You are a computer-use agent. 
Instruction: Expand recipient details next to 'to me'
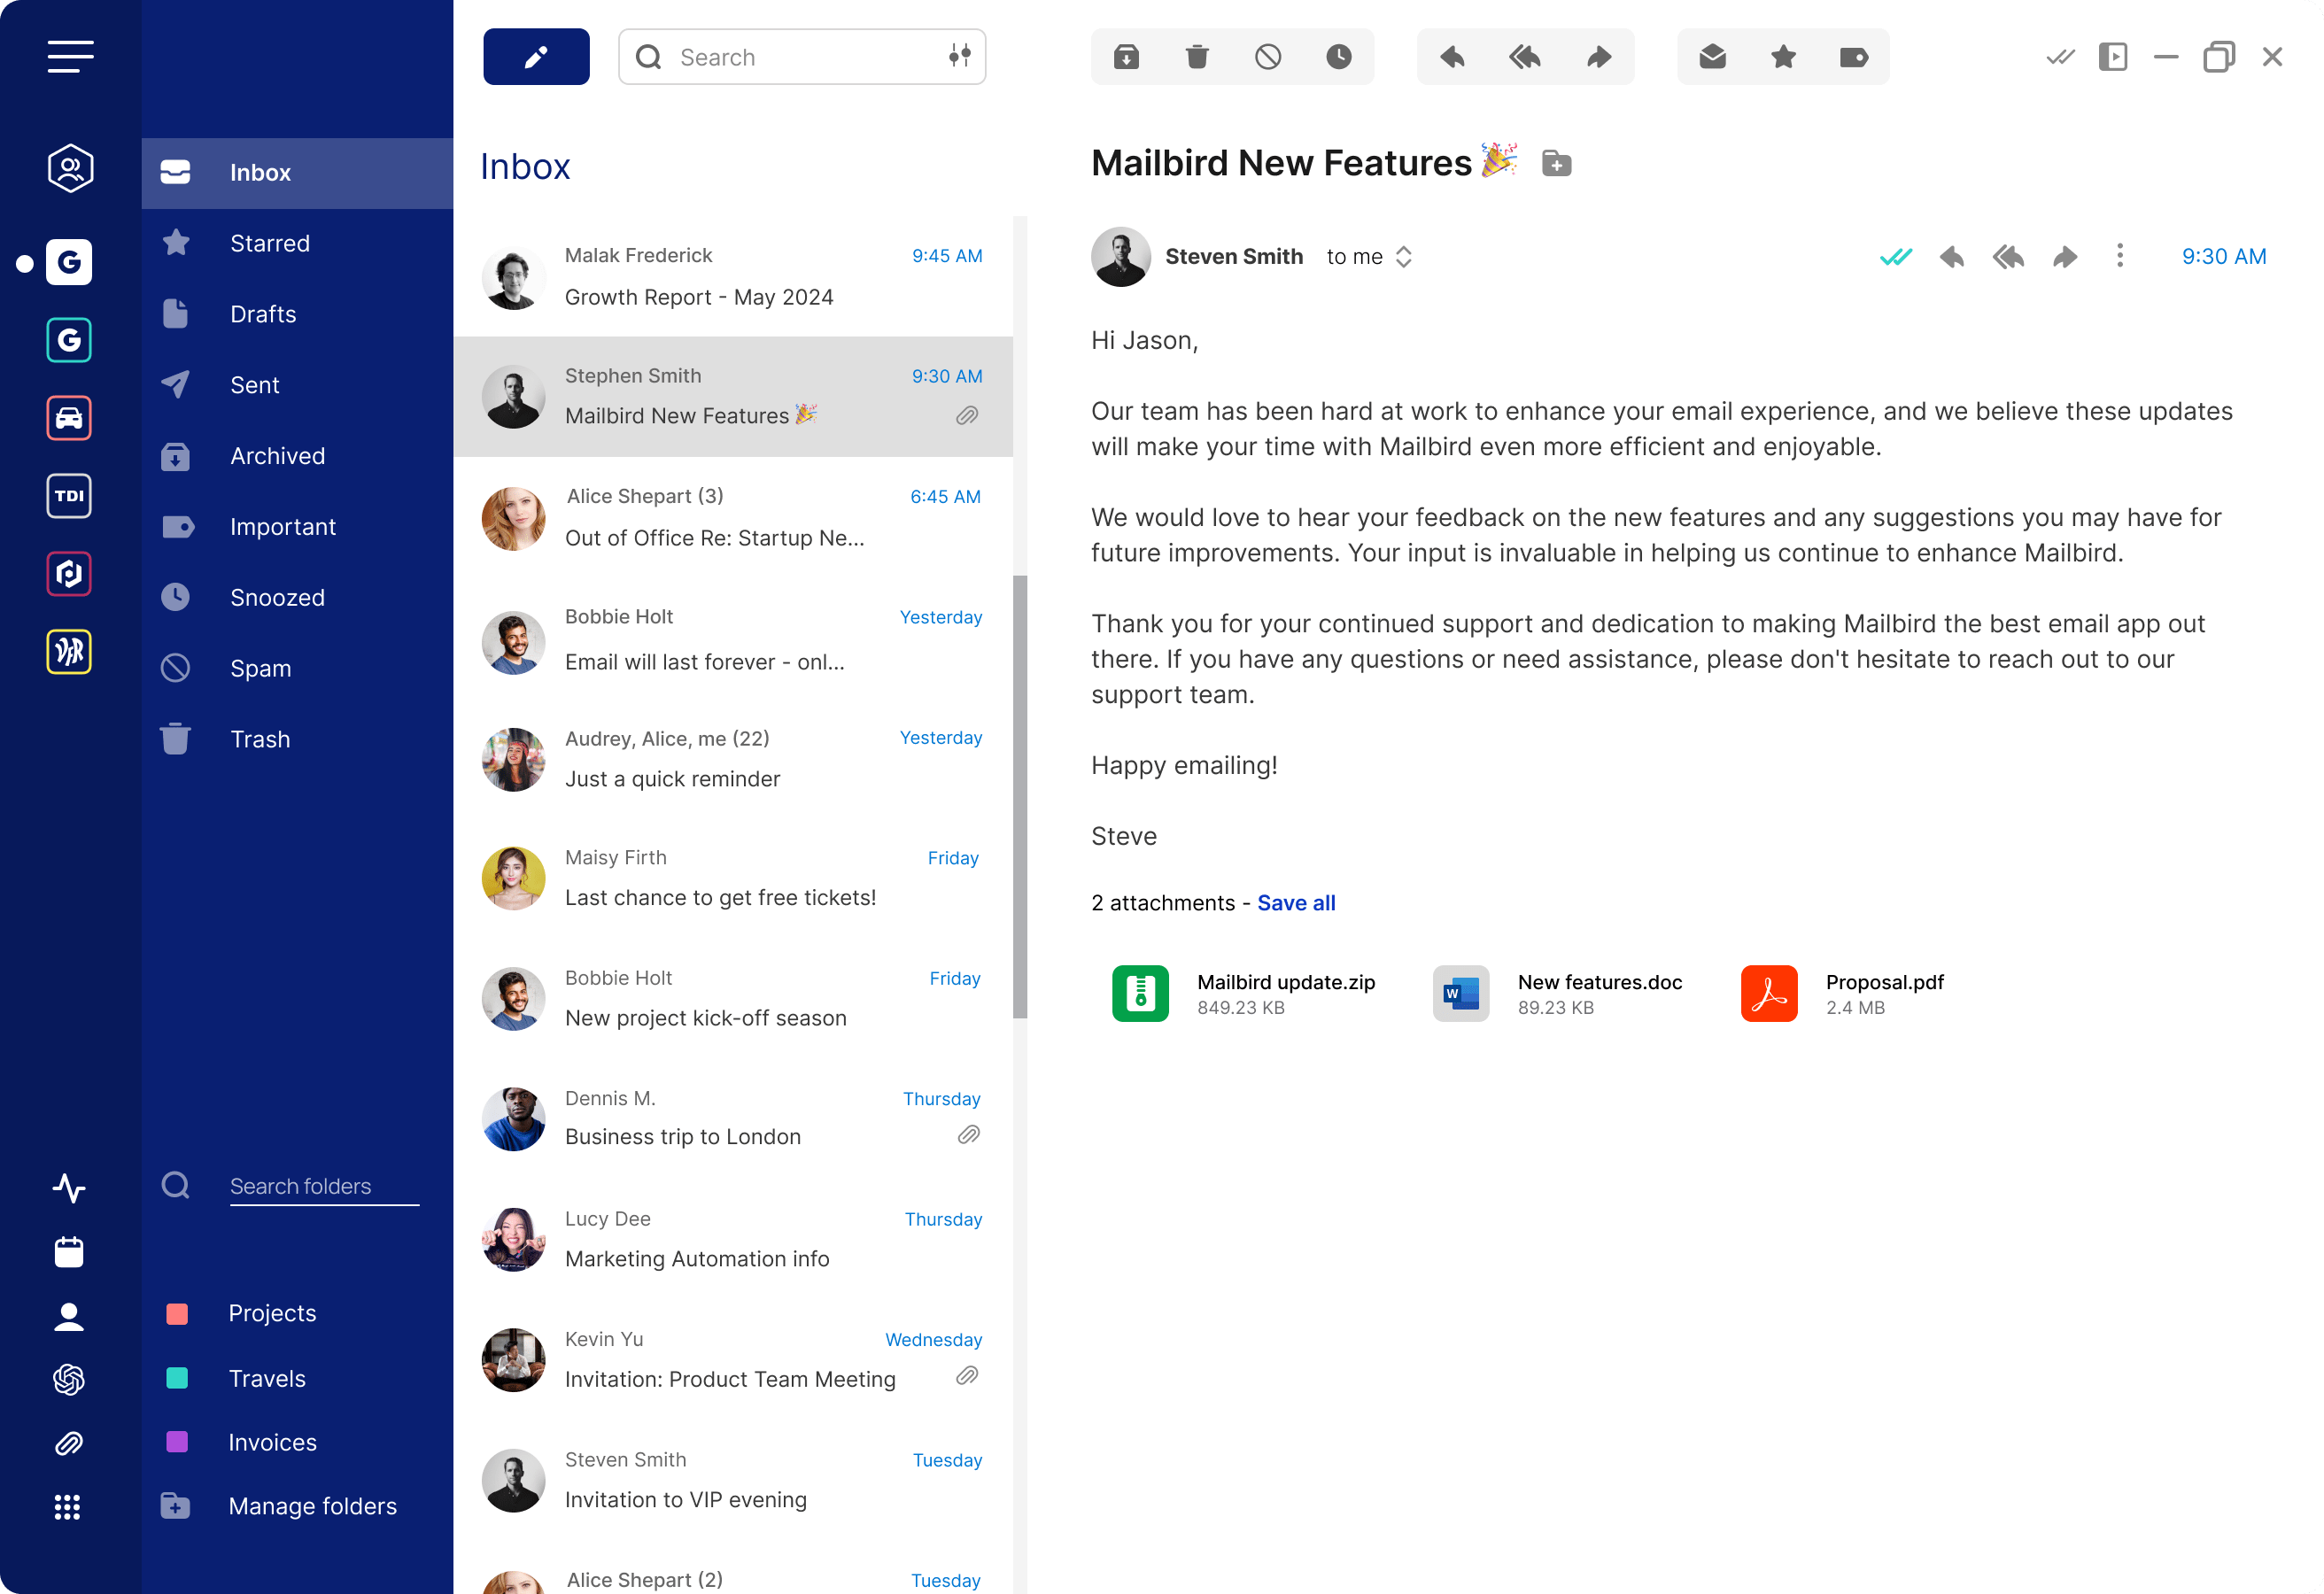(x=1403, y=257)
